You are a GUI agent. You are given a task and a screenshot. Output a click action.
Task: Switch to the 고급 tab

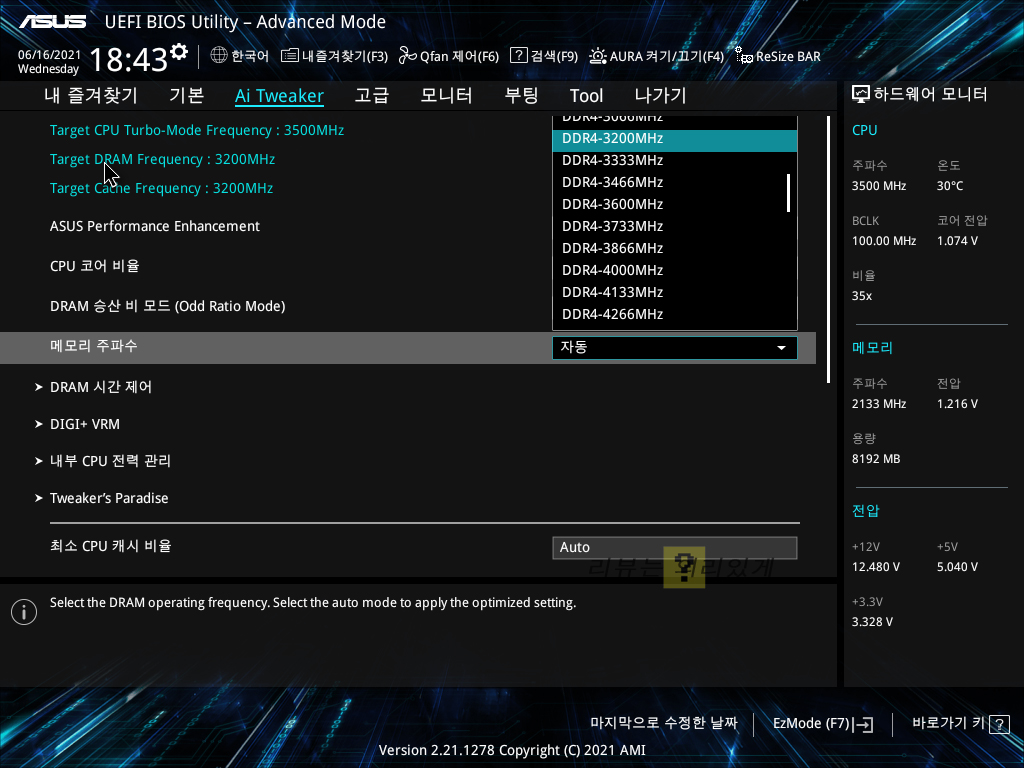372,95
